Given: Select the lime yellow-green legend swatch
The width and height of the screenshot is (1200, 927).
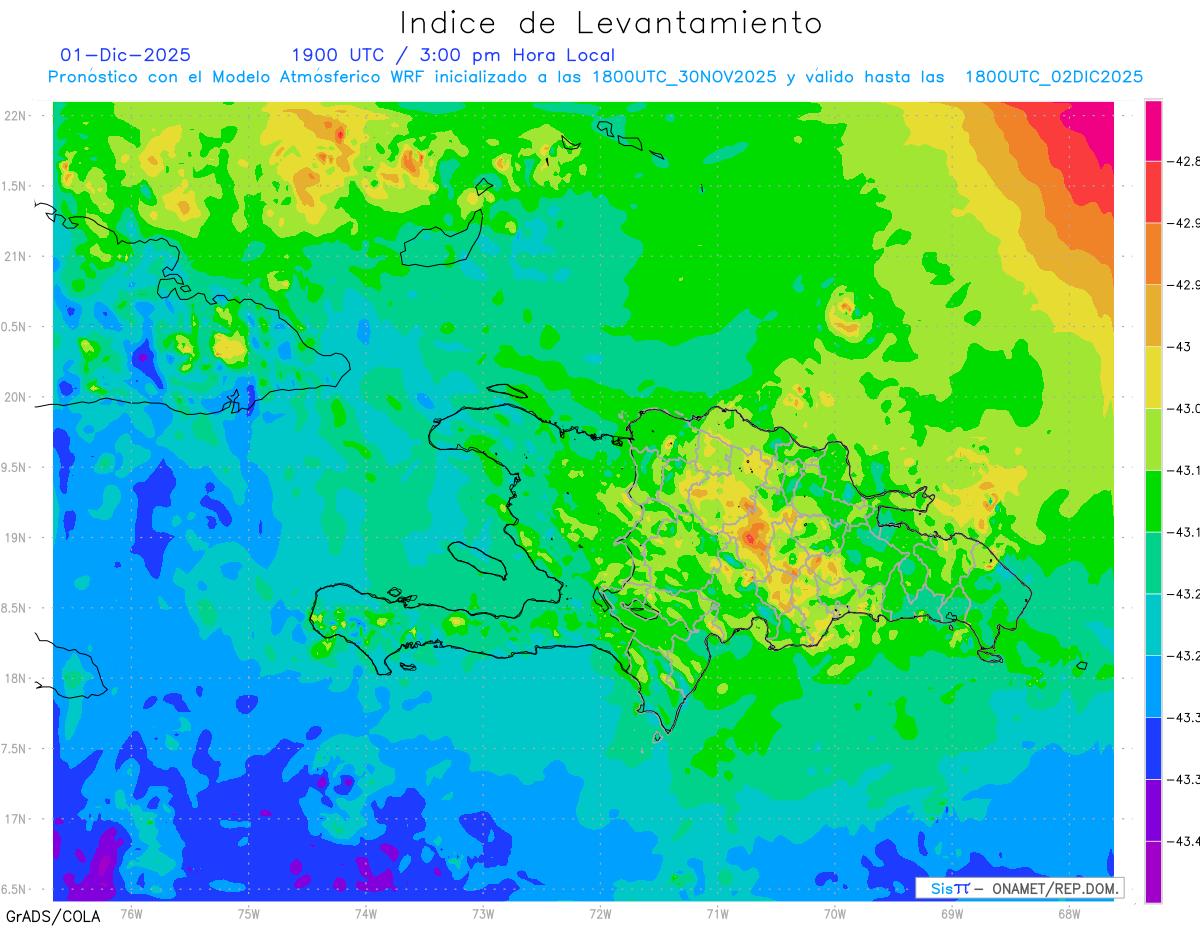Looking at the screenshot, I should tap(1153, 440).
